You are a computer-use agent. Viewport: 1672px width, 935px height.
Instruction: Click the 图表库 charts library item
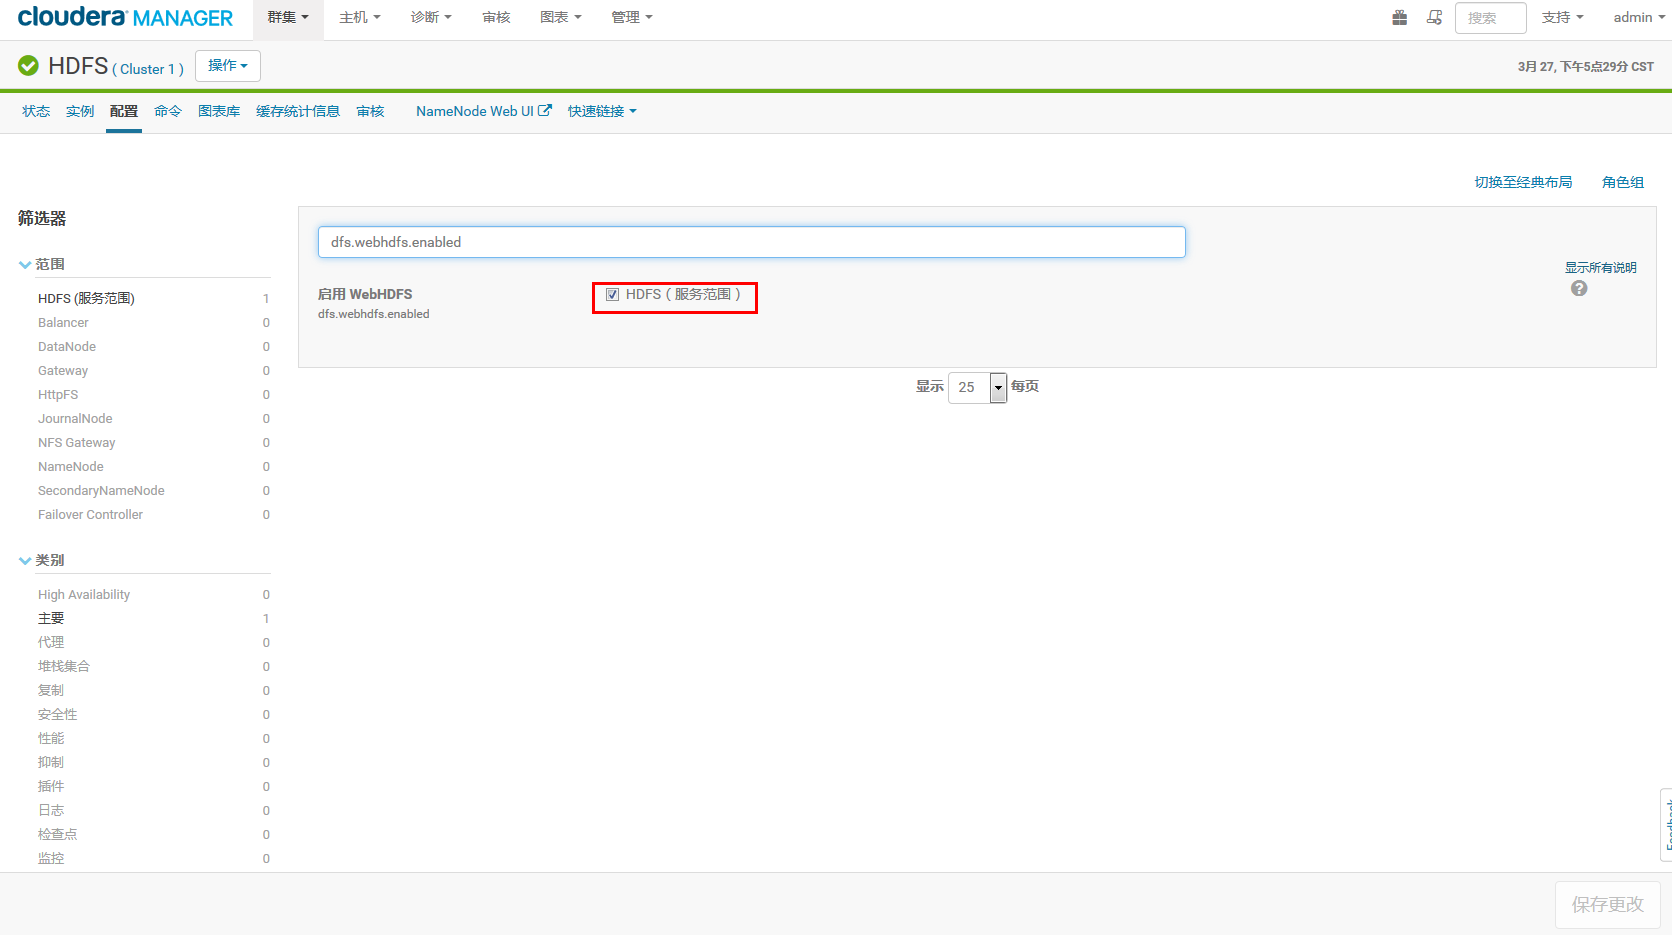[219, 111]
